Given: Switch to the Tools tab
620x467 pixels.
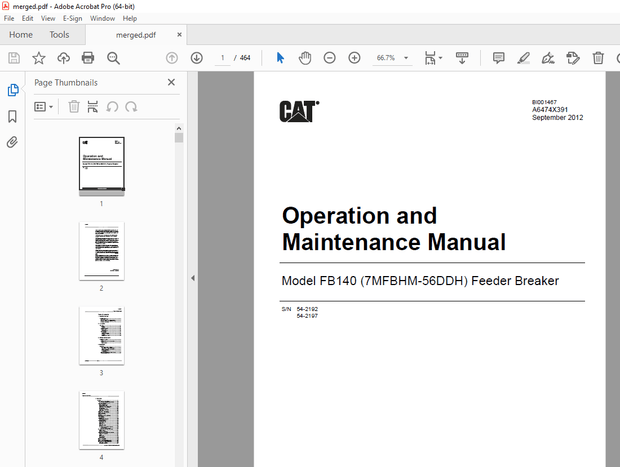Looking at the screenshot, I should pos(59,35).
